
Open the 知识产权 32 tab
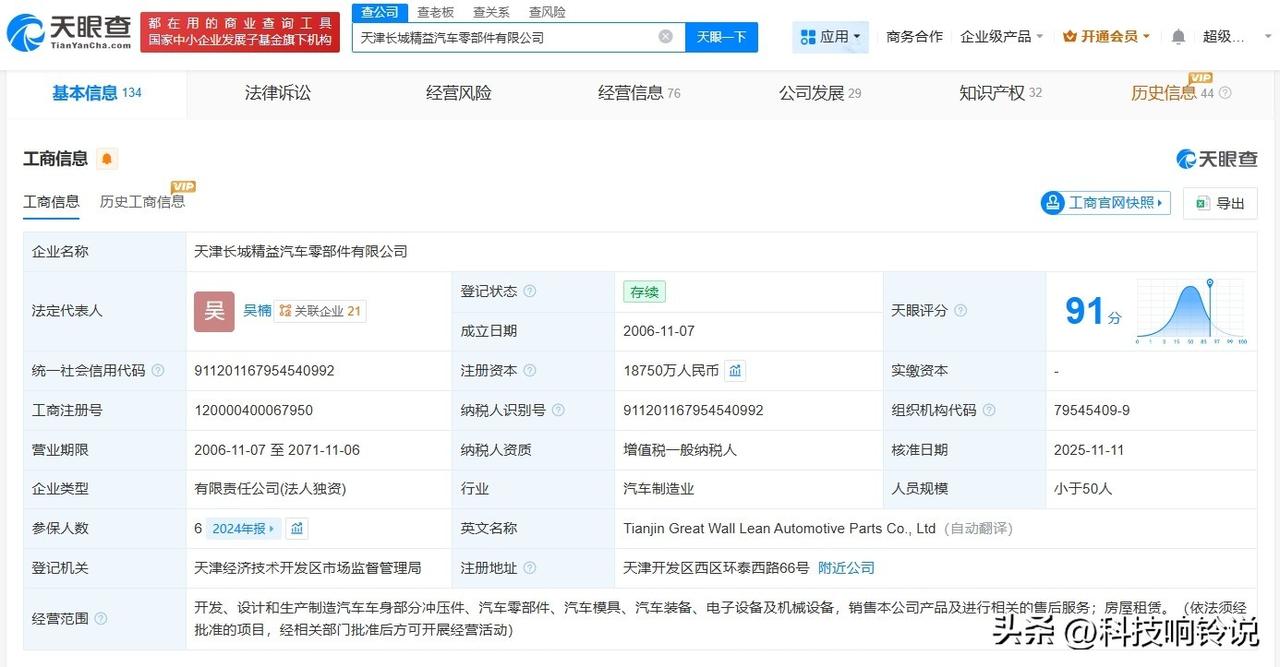click(x=1000, y=93)
